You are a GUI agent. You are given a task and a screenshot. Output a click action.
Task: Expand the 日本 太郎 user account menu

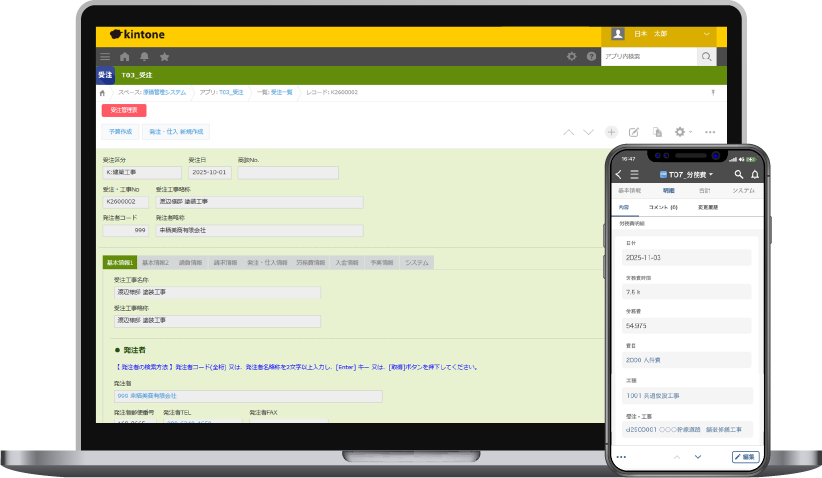point(706,34)
